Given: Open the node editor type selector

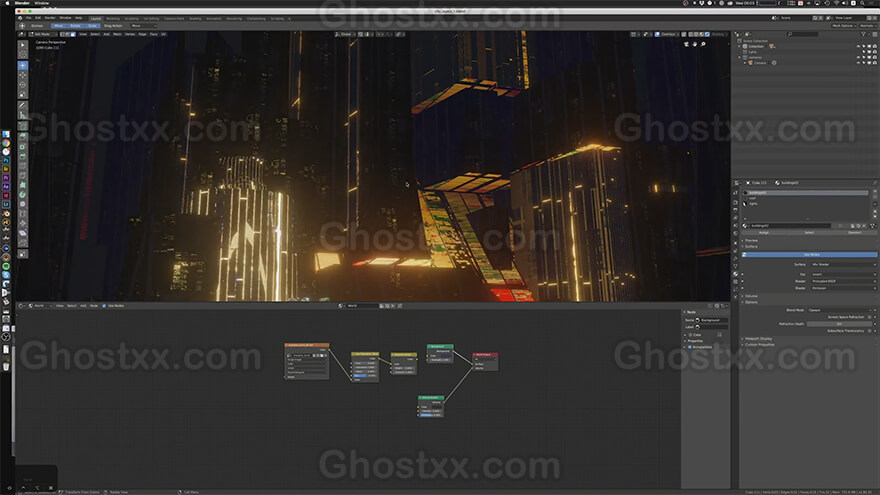Looking at the screenshot, I should pyautogui.click(x=22, y=306).
